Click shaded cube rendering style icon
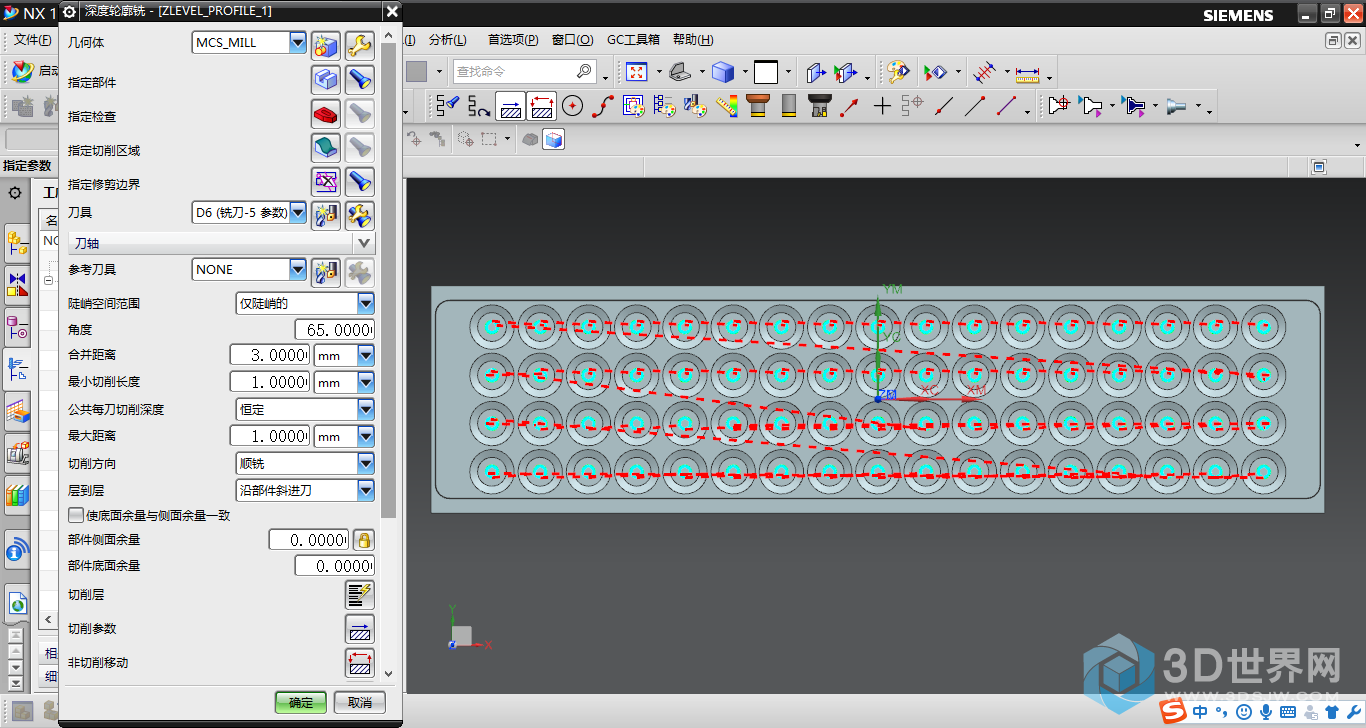 723,72
